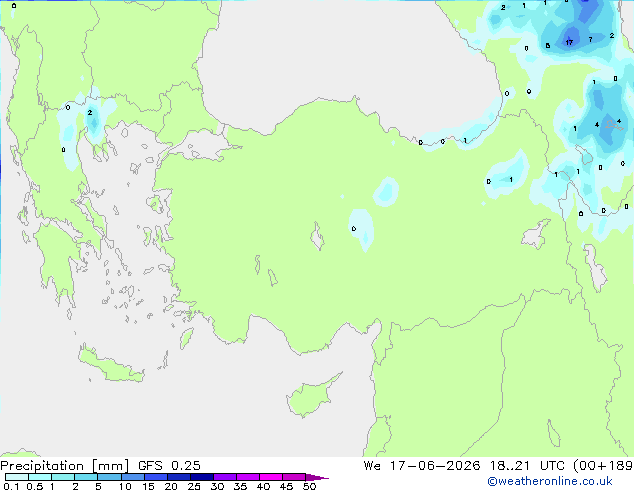634x490 pixels.
Task: Click the 2–5 mm legend swatch
Action: [86, 477]
